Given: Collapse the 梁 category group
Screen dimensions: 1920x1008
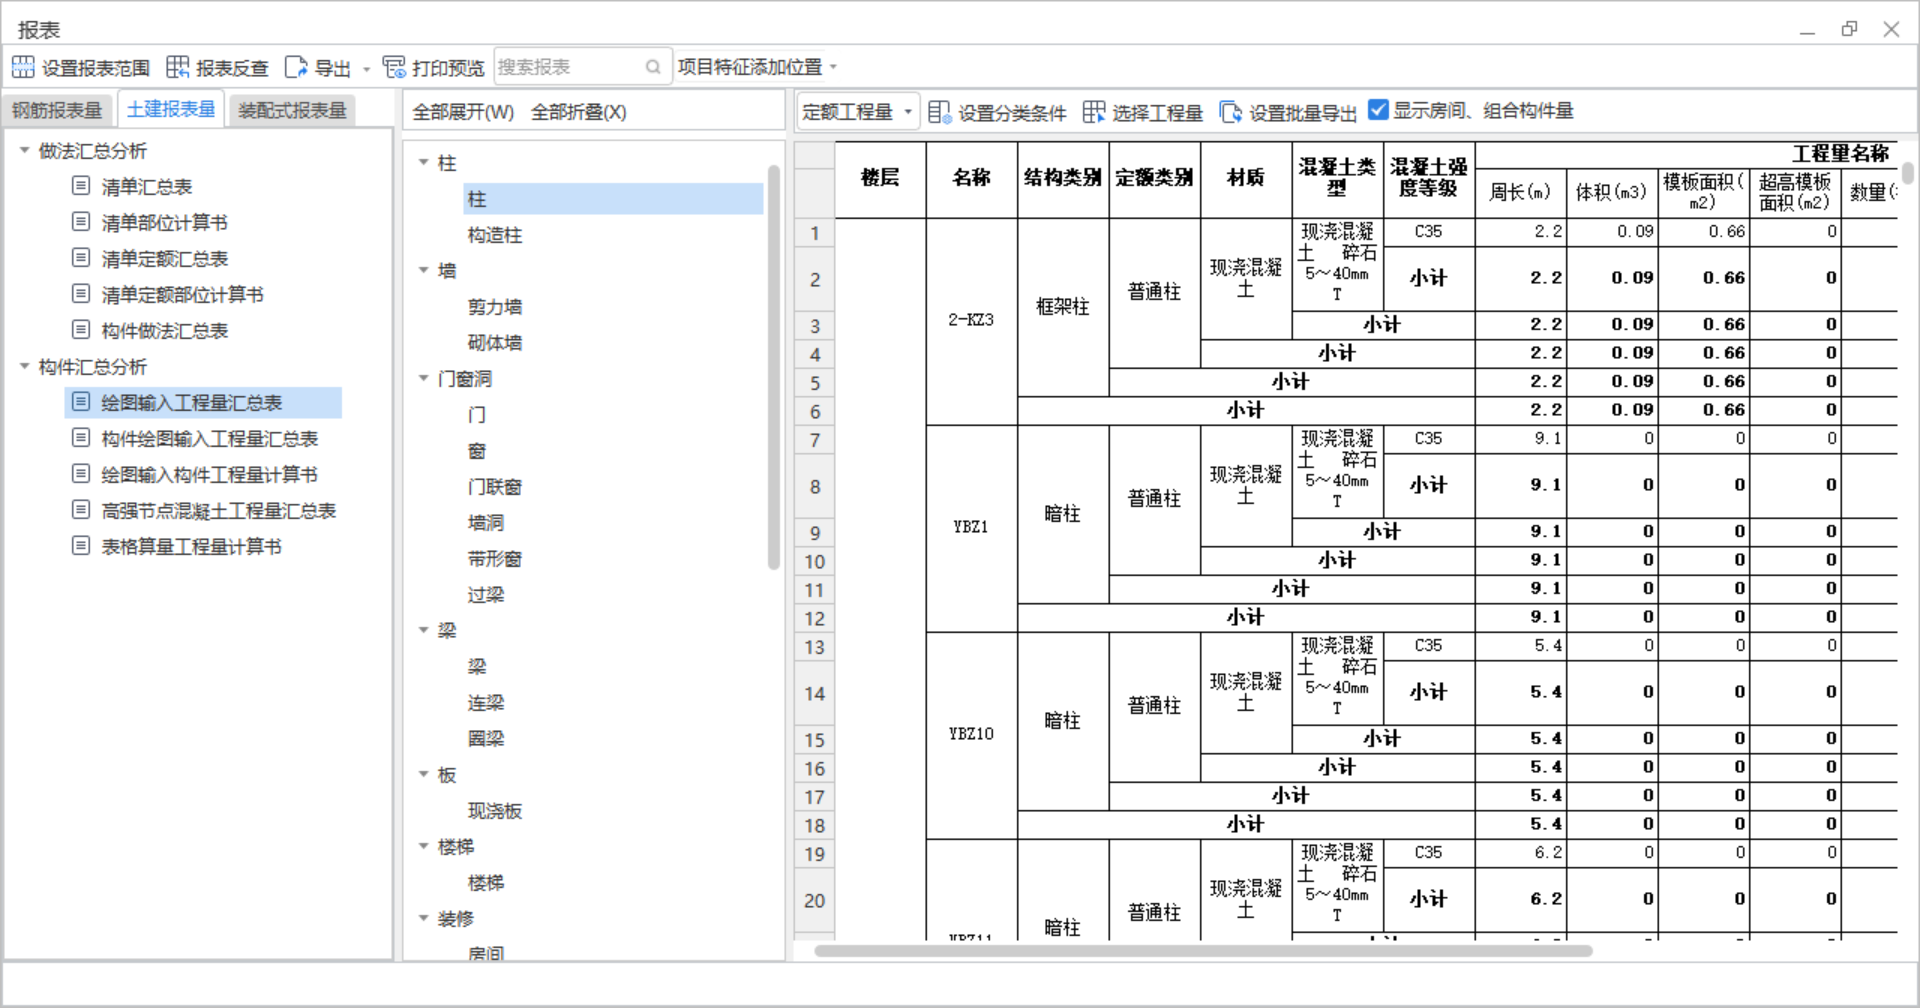Looking at the screenshot, I should [x=424, y=630].
